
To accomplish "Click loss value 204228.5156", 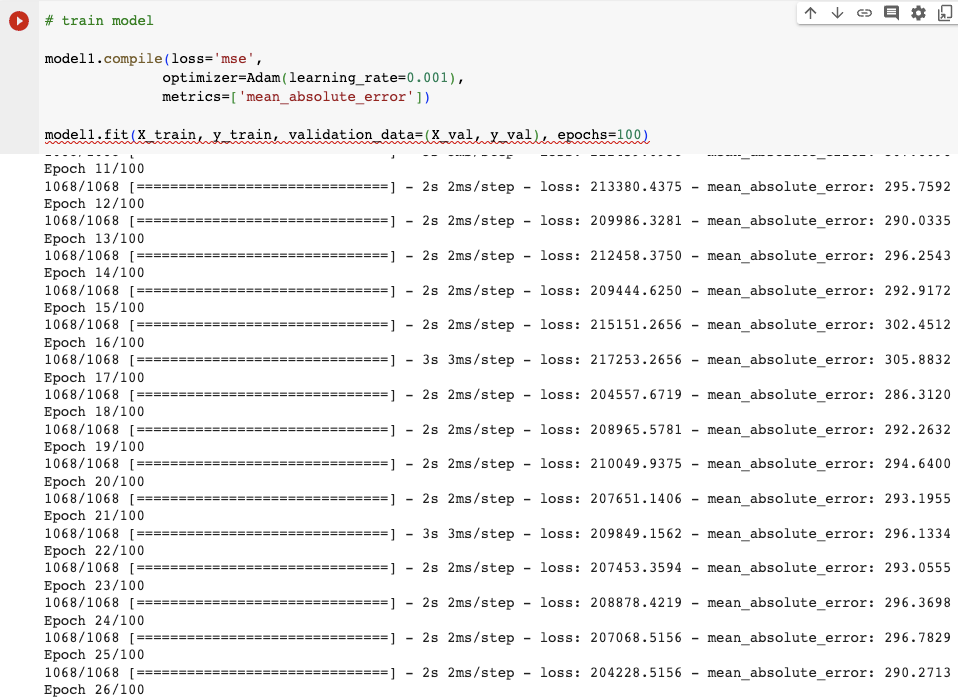I will point(635,672).
